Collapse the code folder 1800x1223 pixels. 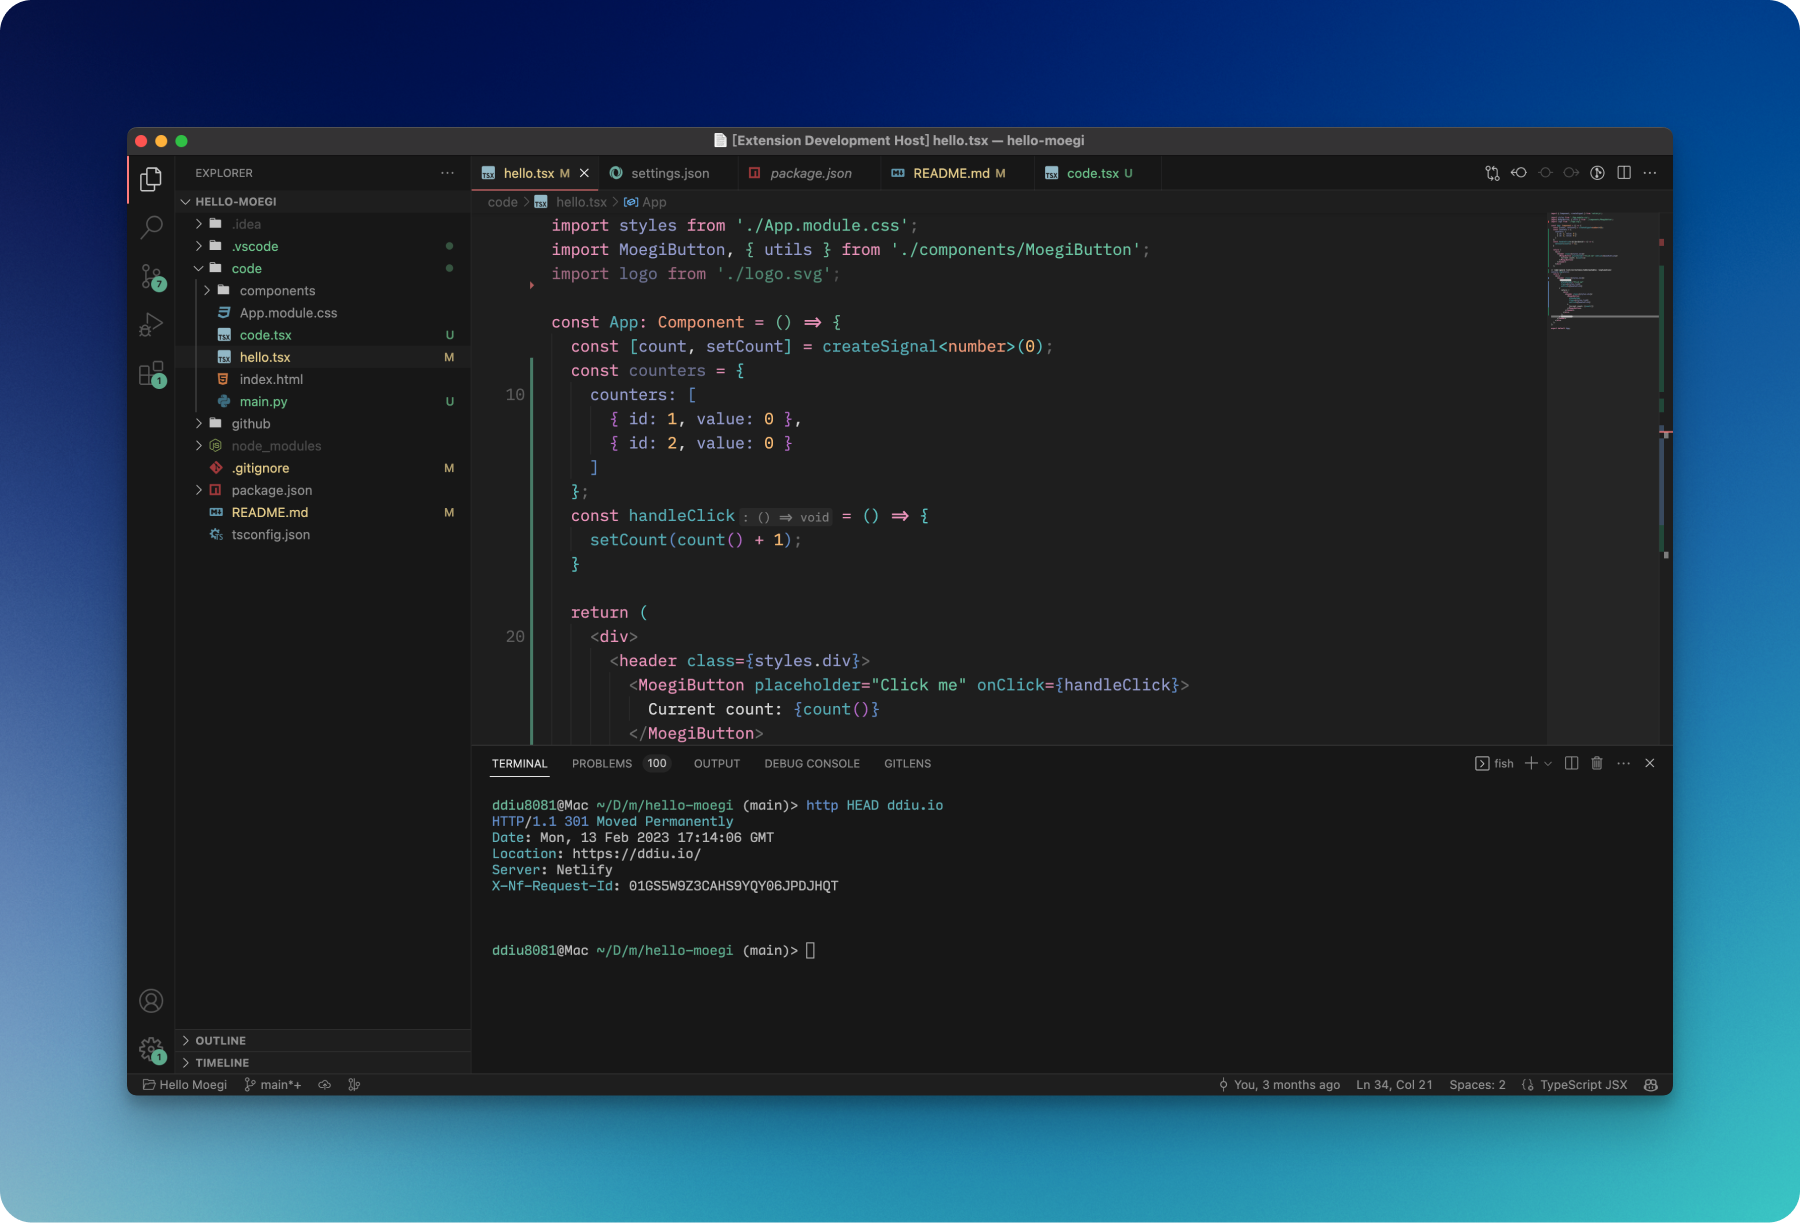322,268
